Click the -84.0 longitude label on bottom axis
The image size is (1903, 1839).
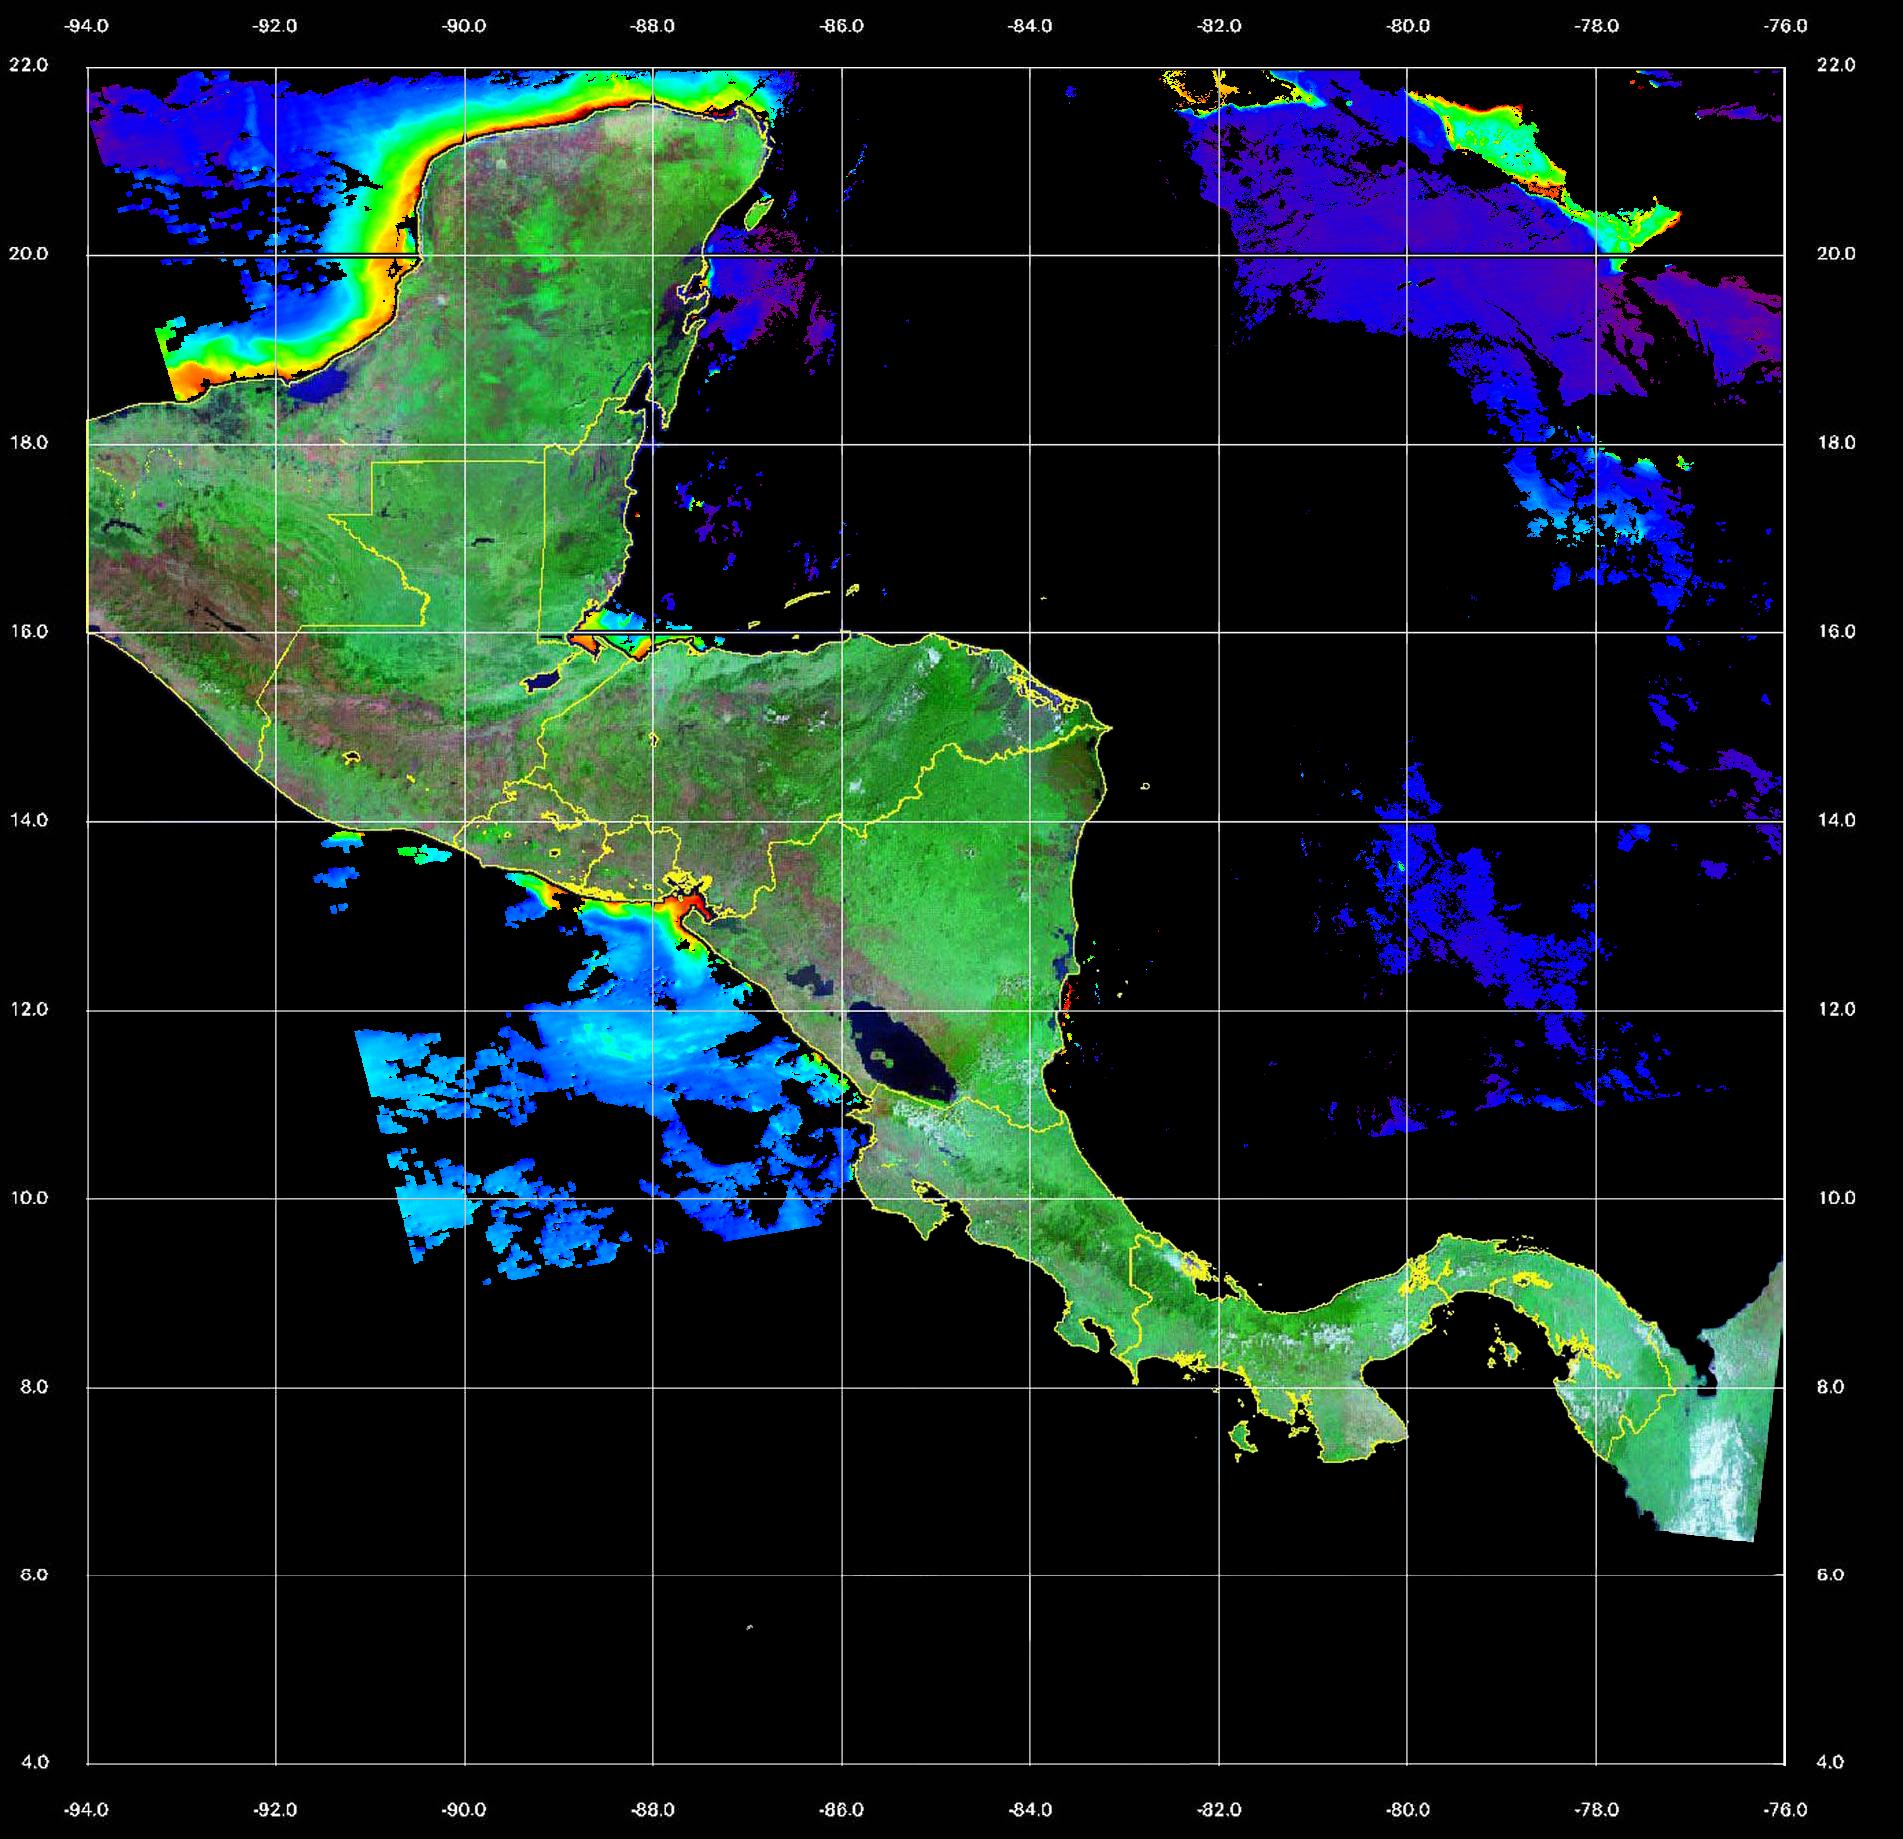(1030, 1809)
